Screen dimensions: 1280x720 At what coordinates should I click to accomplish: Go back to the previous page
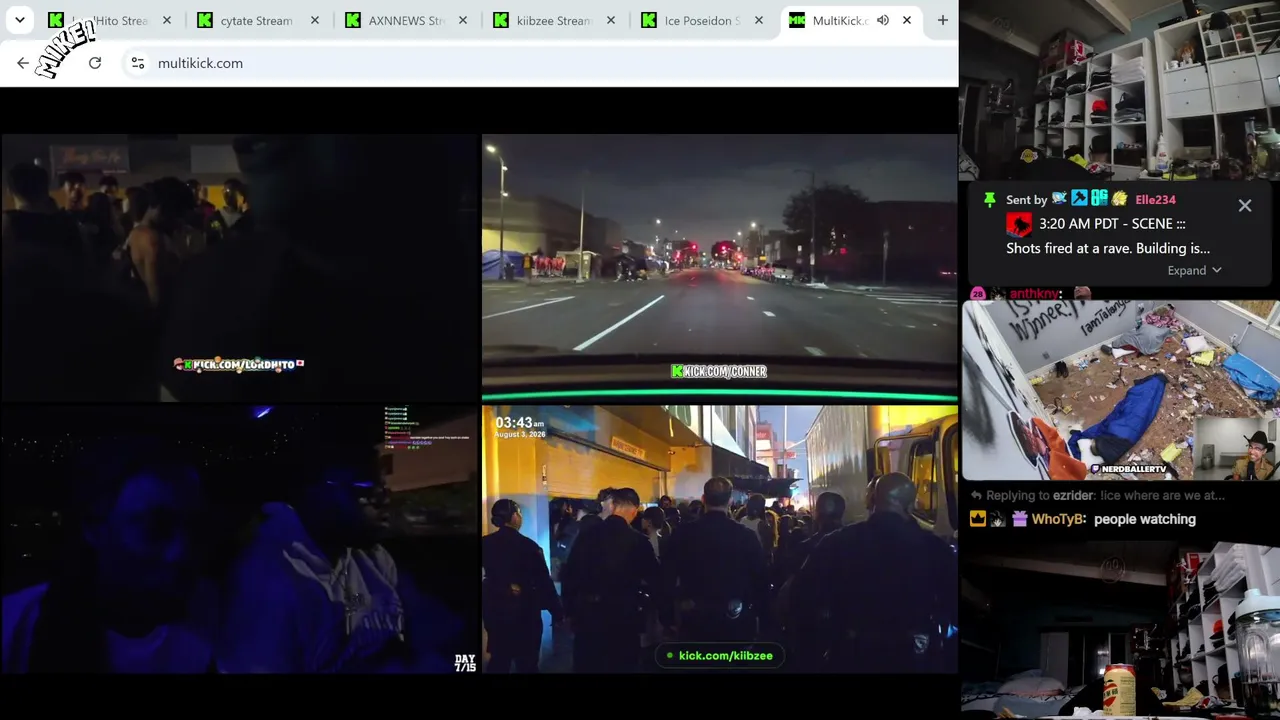tap(23, 63)
